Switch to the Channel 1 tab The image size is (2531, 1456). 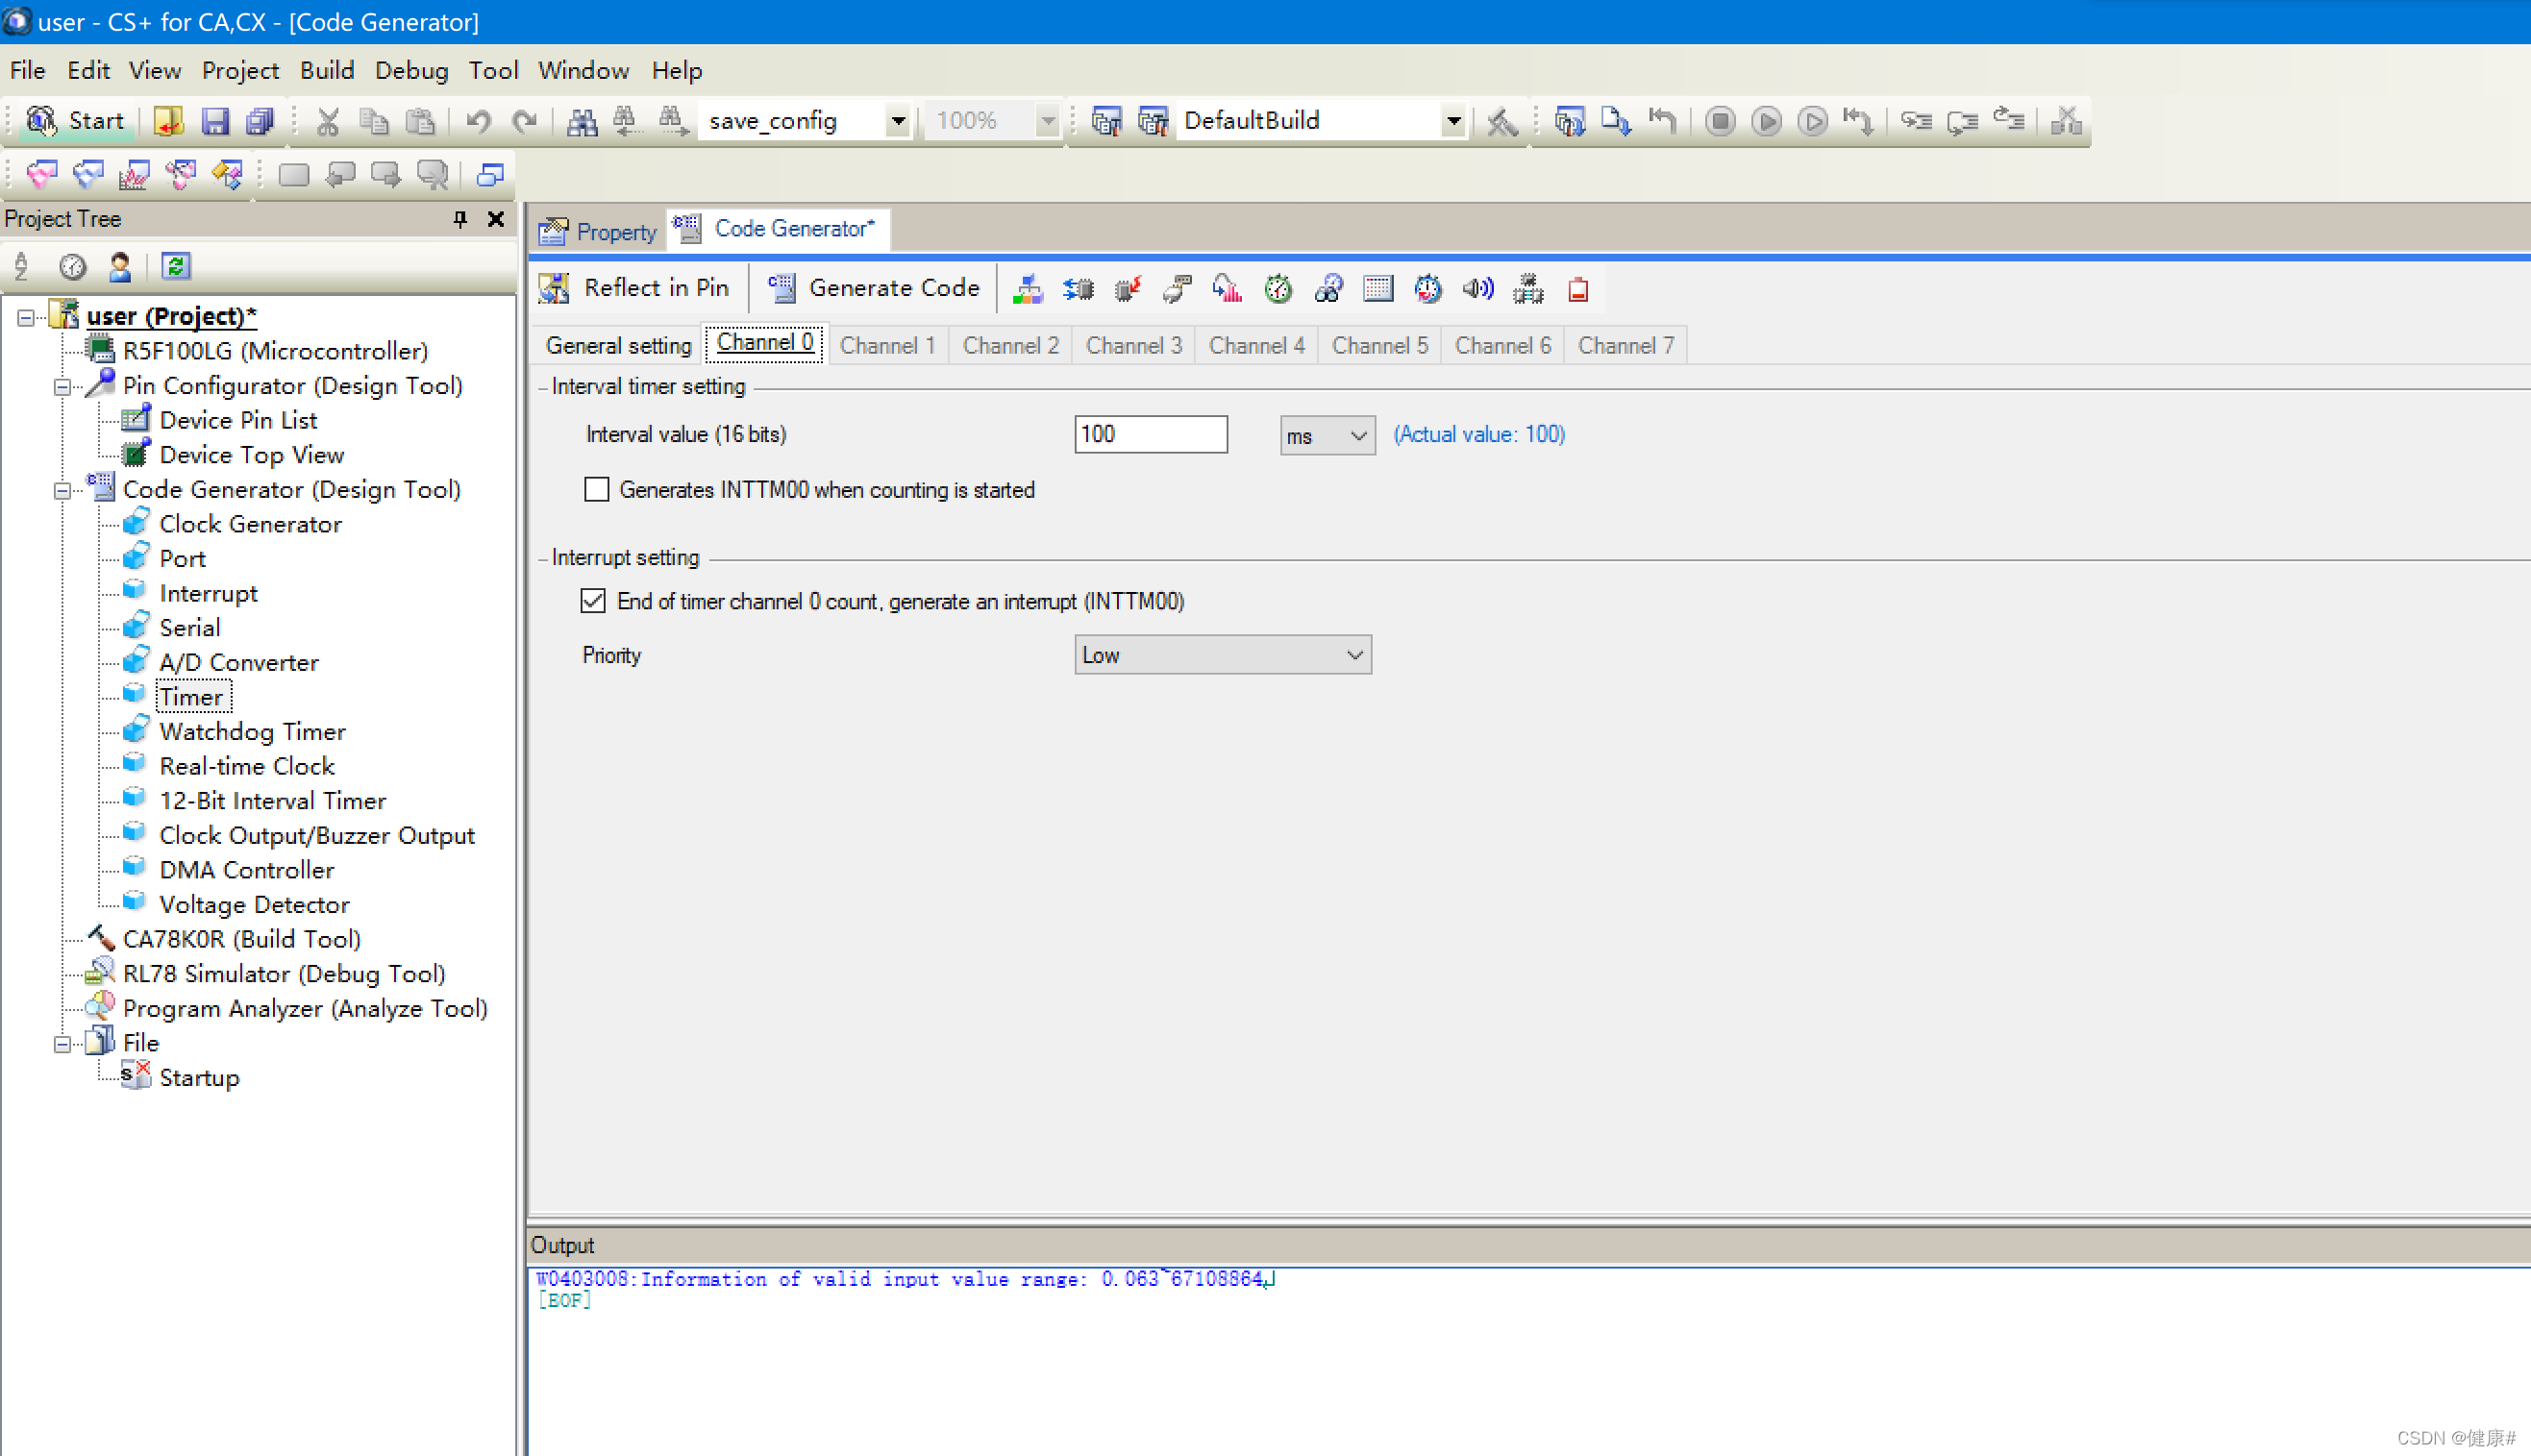[x=887, y=345]
